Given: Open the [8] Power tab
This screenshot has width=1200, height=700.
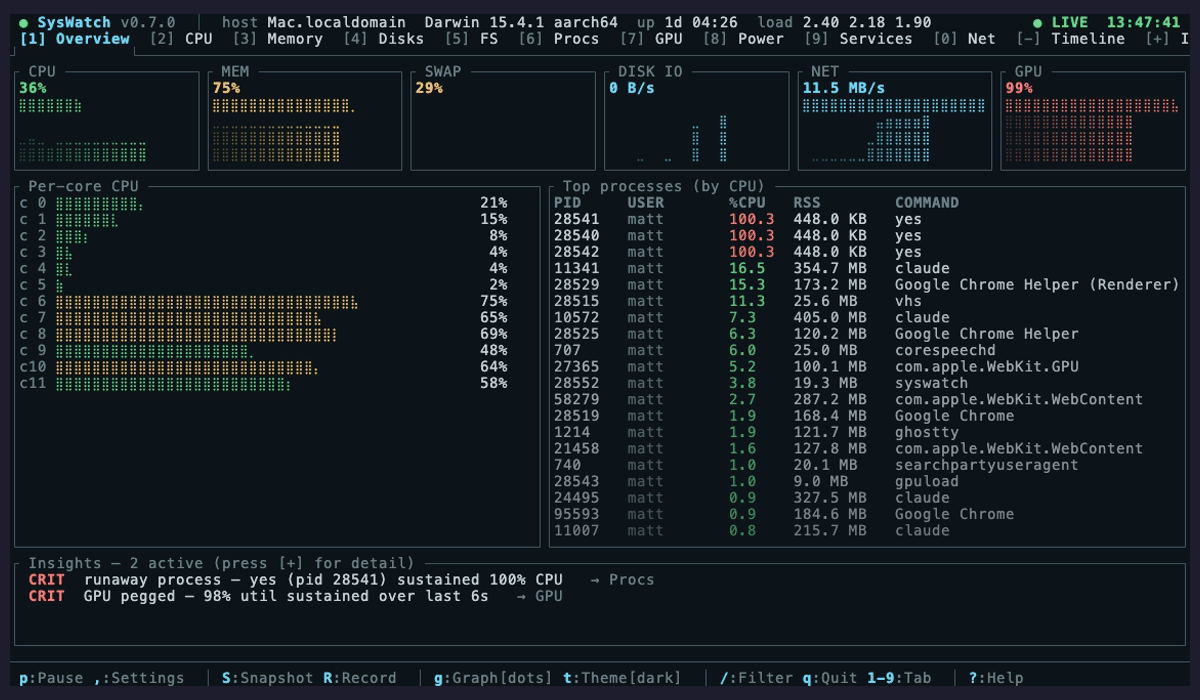Looking at the screenshot, I should tap(743, 39).
